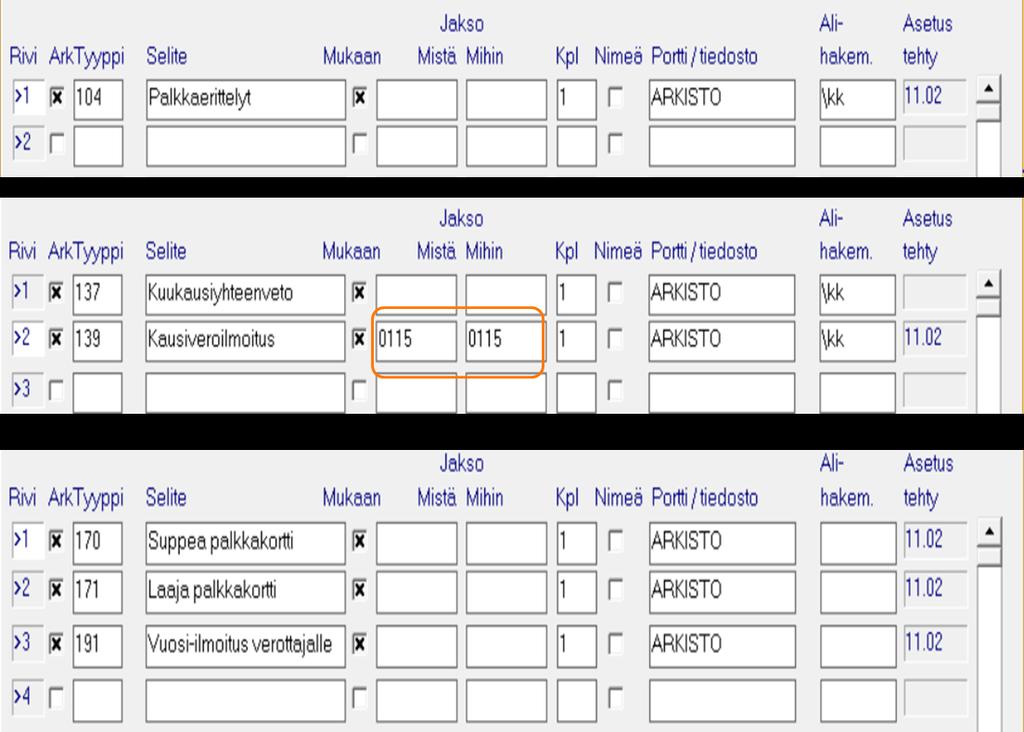Click Mistä field containing 0115
Image resolution: width=1024 pixels, height=732 pixels.
[x=416, y=340]
